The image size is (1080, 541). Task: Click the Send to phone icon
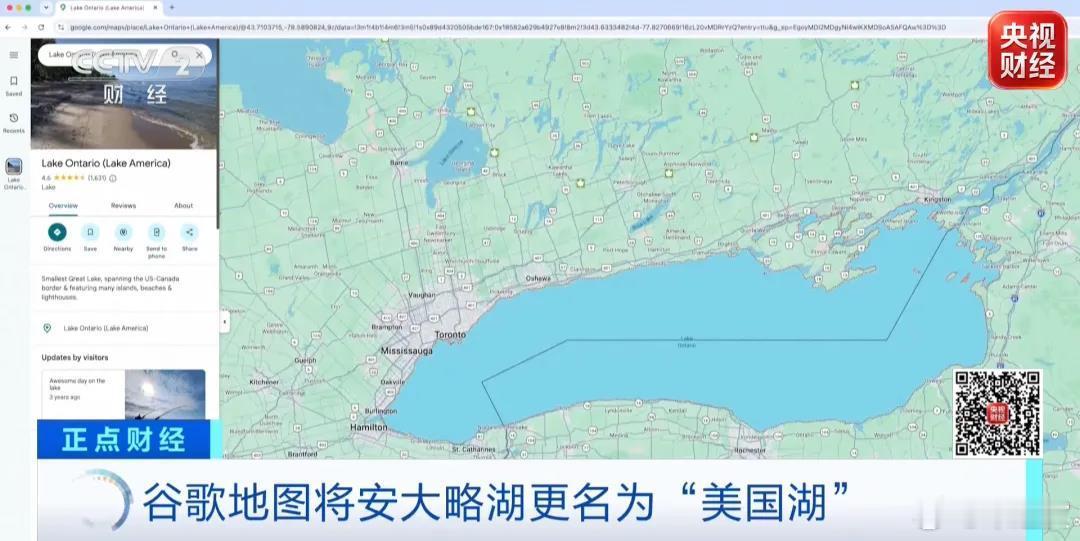point(156,232)
